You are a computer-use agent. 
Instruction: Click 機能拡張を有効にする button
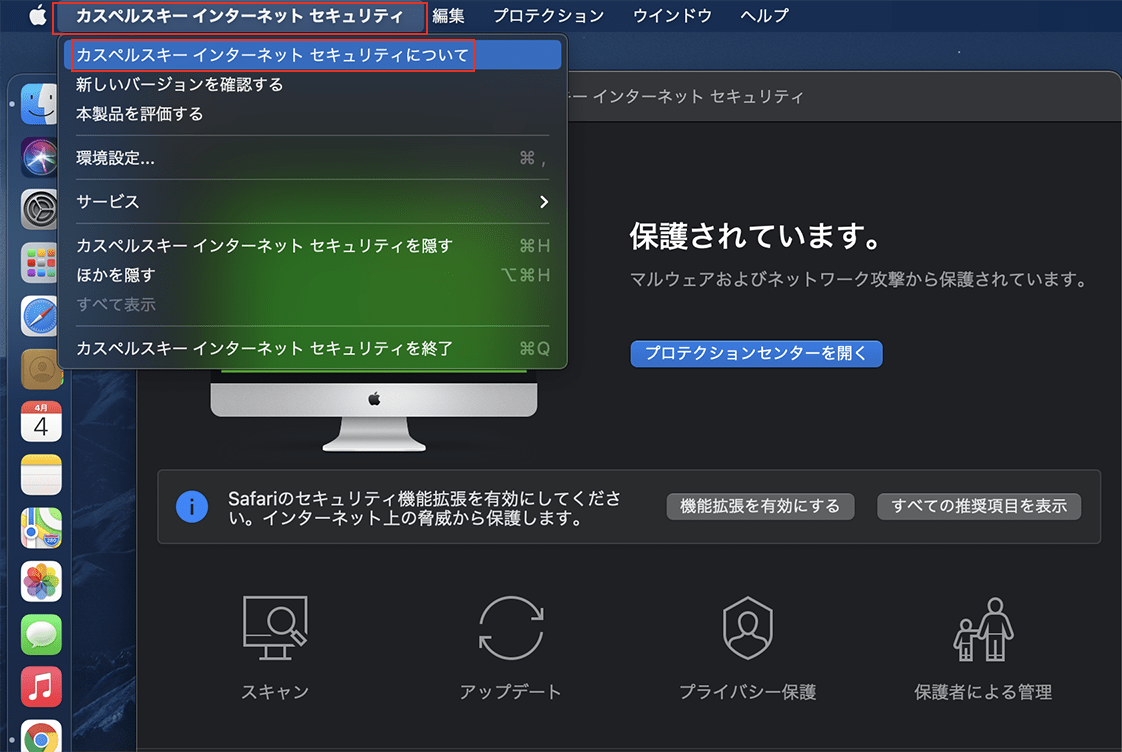point(760,507)
